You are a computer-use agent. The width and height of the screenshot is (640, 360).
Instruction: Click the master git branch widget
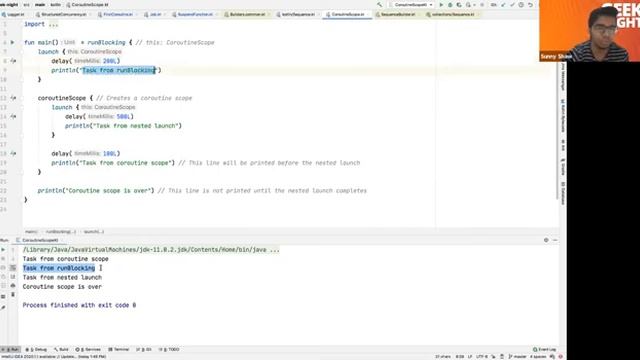coord(518,356)
